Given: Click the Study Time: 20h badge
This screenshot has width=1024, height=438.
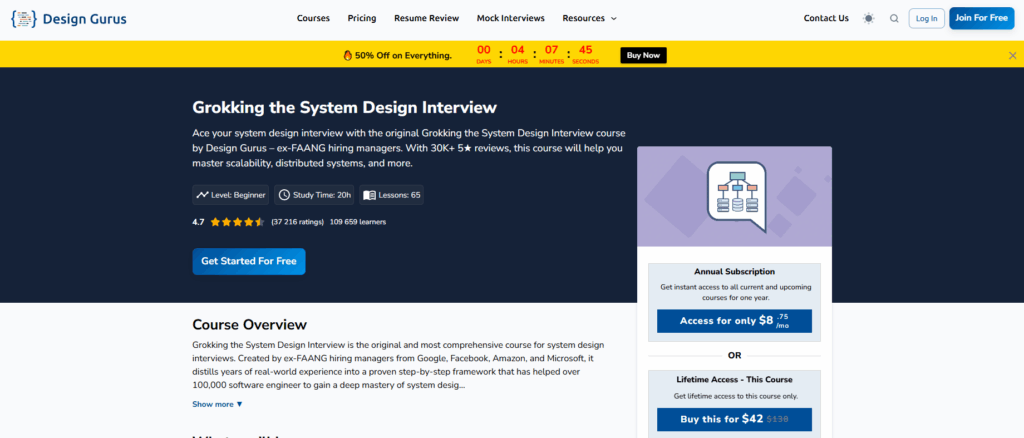Looking at the screenshot, I should tap(315, 195).
